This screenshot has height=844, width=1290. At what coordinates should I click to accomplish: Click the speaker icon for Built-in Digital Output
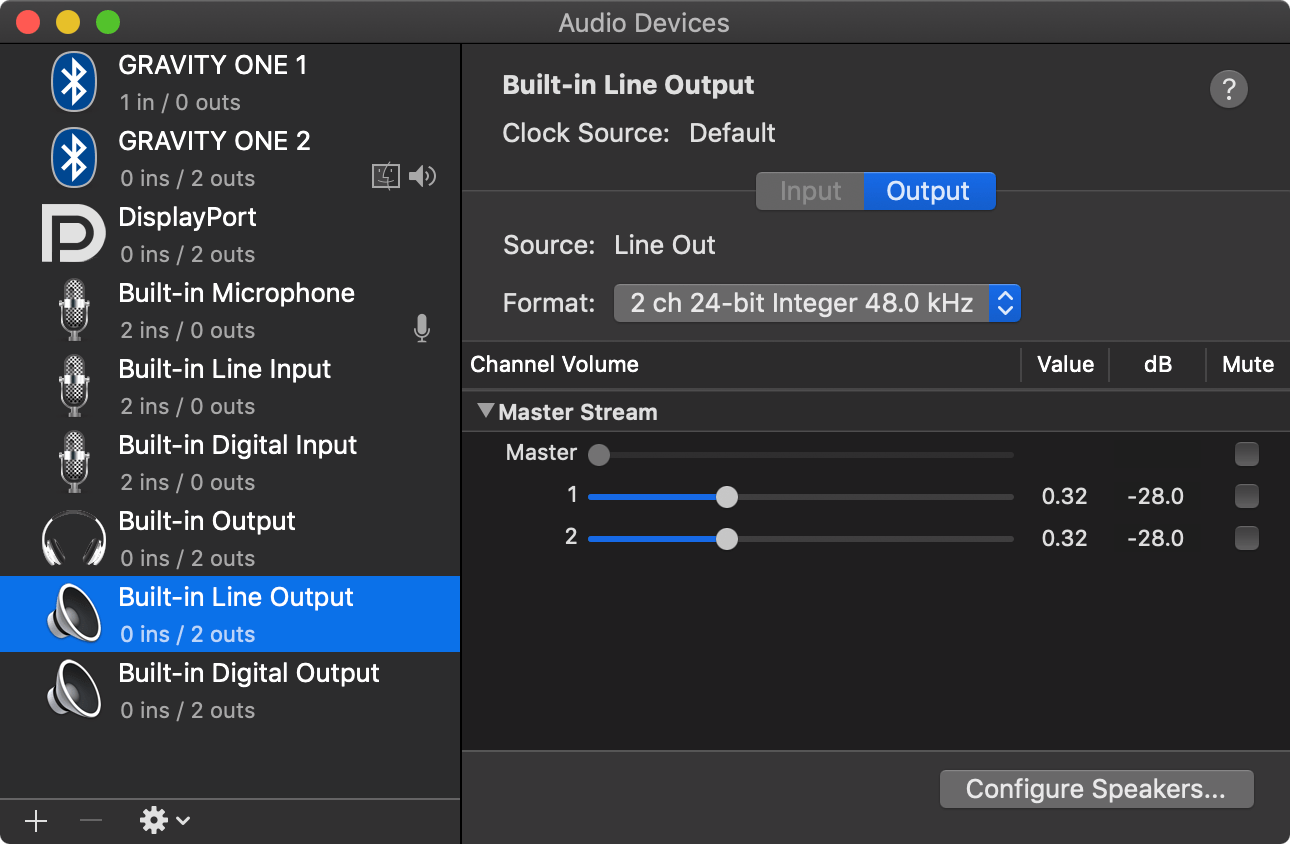click(x=73, y=689)
